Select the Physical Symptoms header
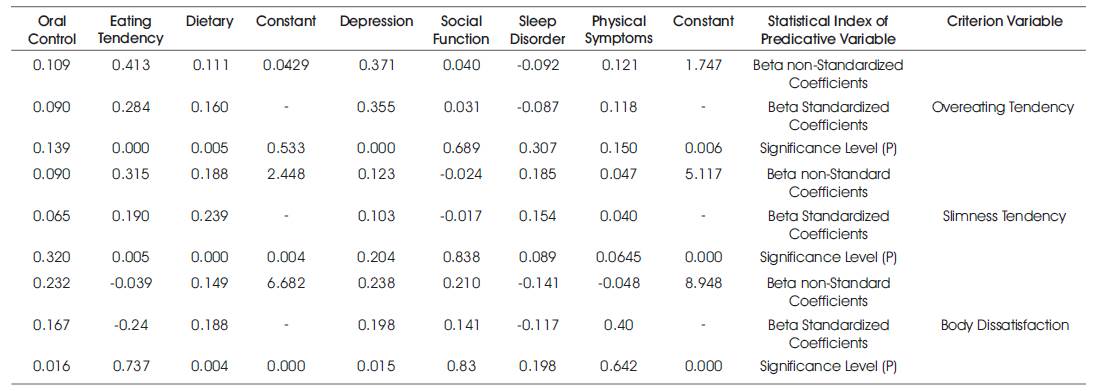1097x391 pixels. [618, 29]
